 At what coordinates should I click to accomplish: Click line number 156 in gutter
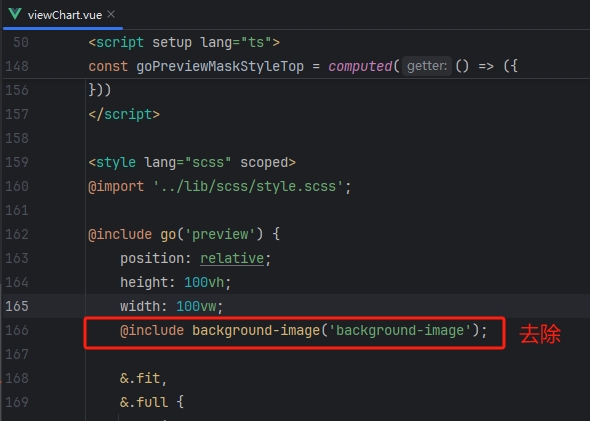17,90
